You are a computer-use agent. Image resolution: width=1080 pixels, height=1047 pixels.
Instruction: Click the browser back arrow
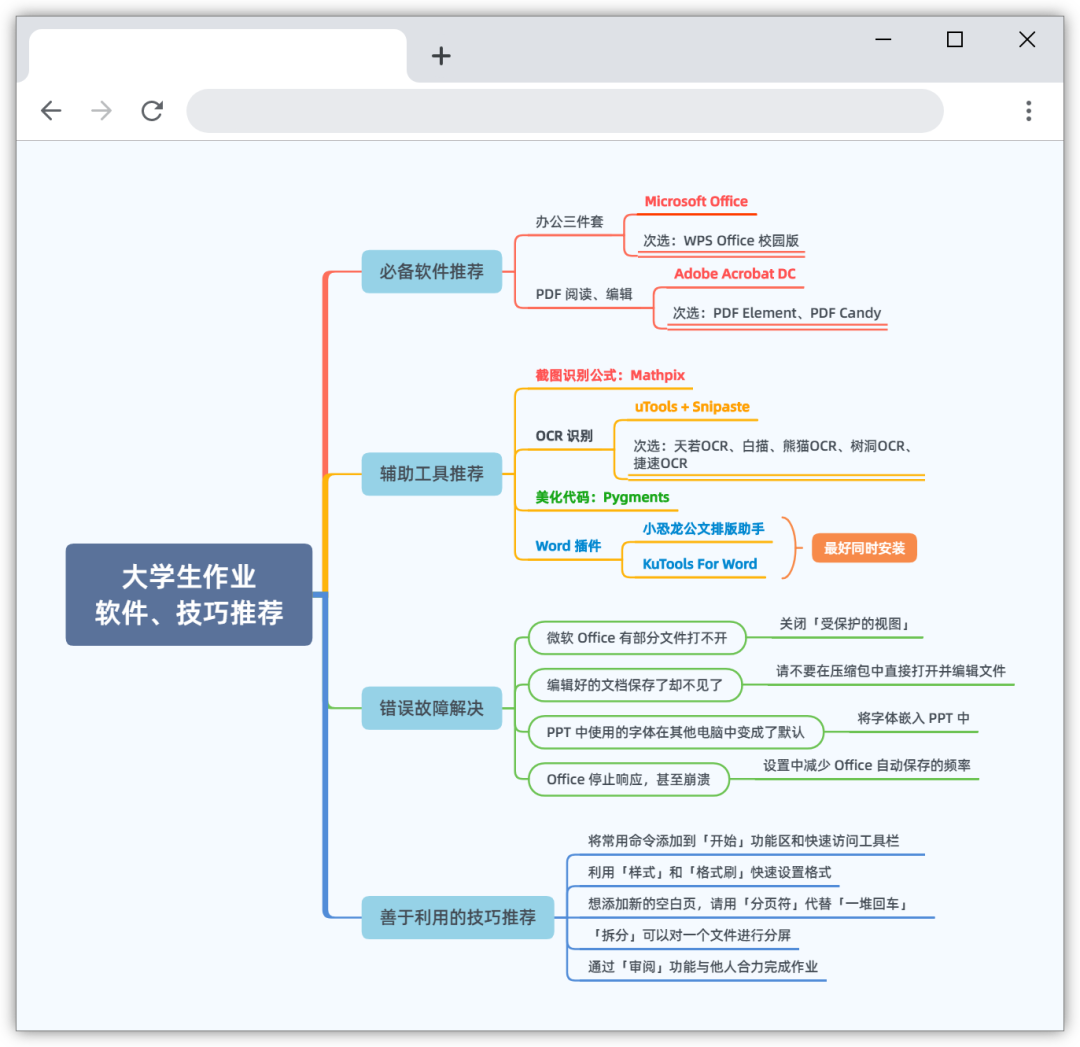coord(51,111)
